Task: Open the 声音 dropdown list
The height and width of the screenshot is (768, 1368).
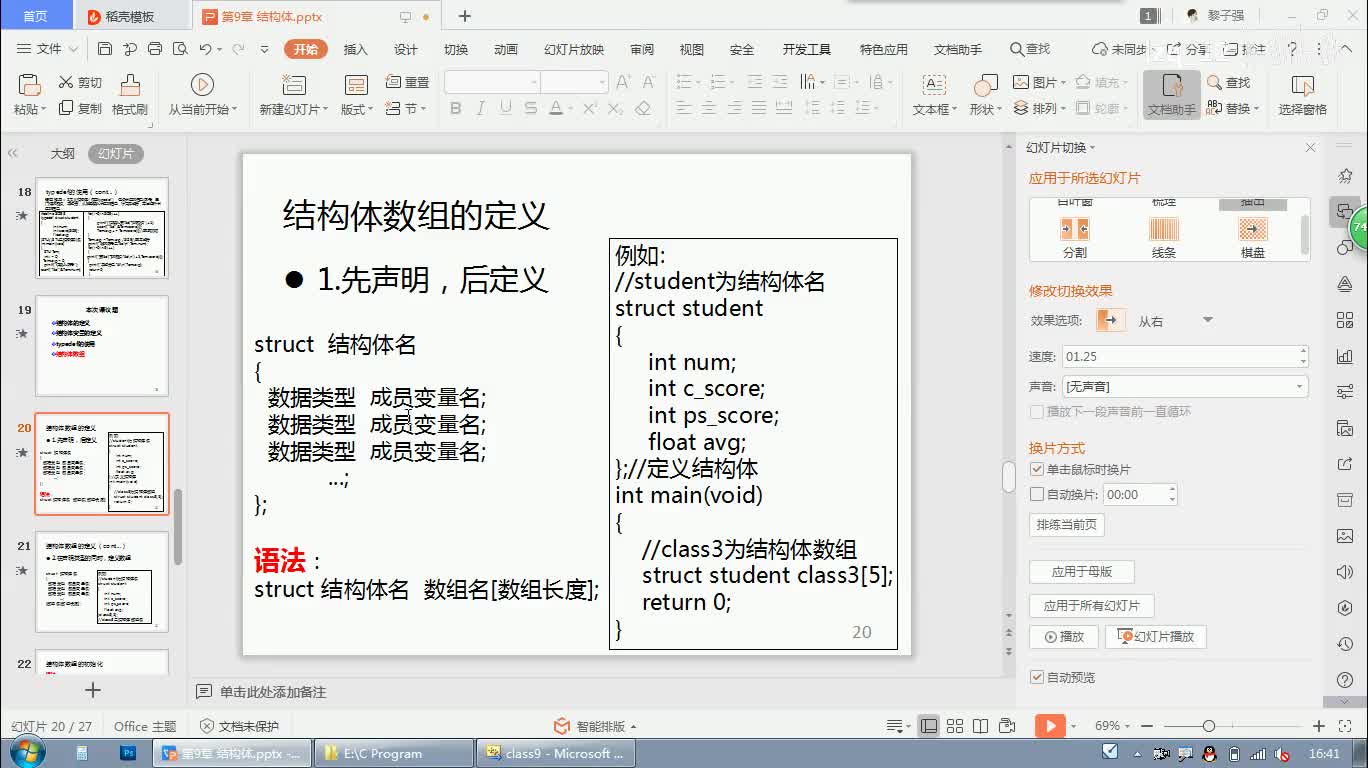Action: click(1299, 386)
